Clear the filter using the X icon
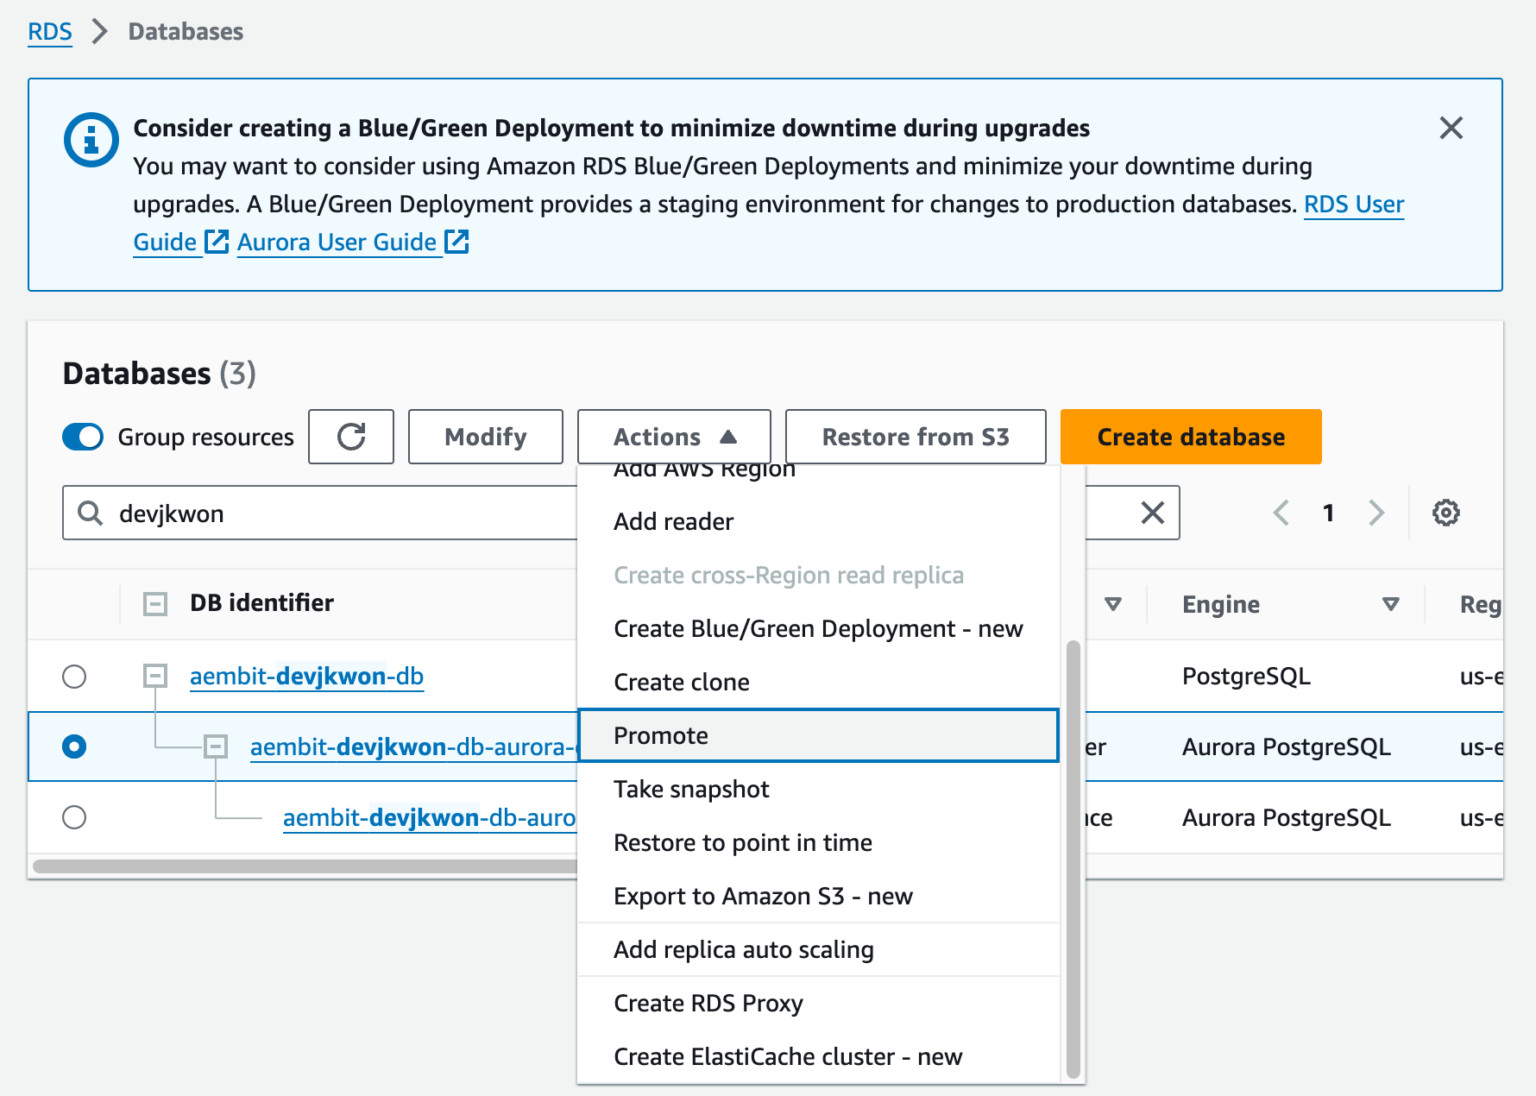 [1152, 513]
